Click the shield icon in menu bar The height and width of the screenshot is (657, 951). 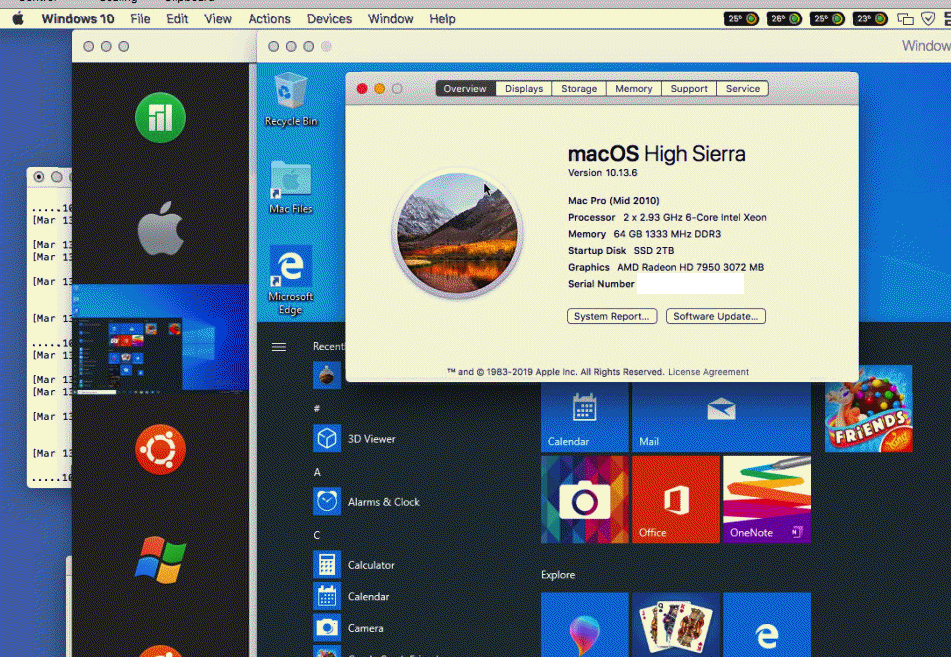point(928,19)
